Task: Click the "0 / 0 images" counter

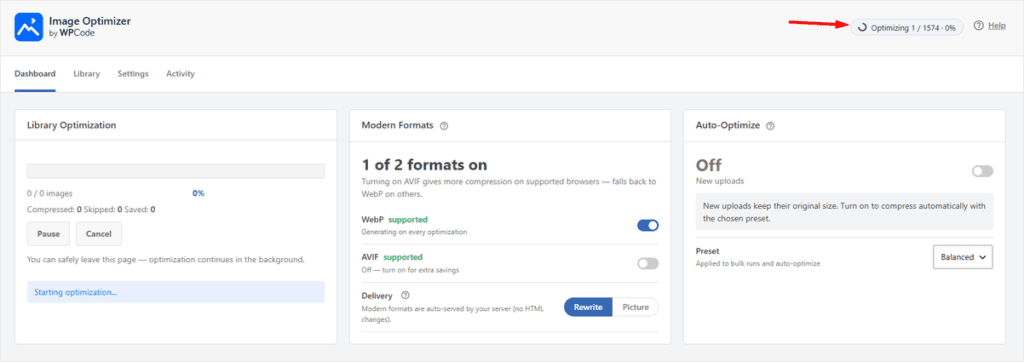Action: click(50, 193)
